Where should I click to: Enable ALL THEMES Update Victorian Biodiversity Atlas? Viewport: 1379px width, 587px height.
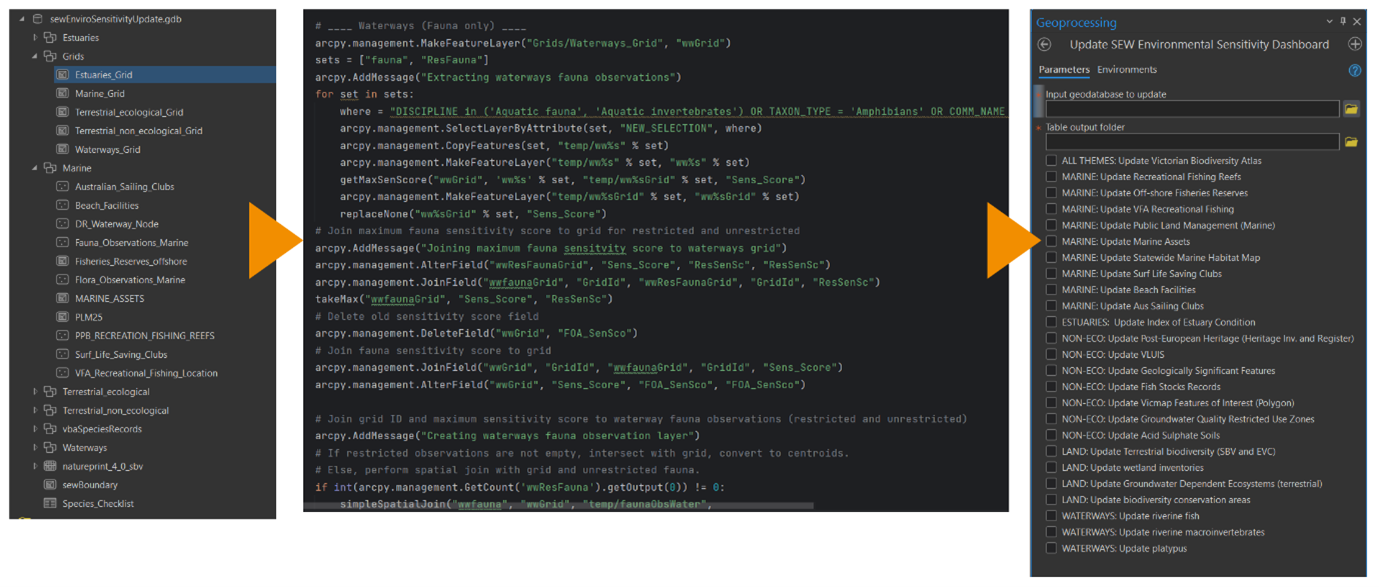pos(1051,161)
